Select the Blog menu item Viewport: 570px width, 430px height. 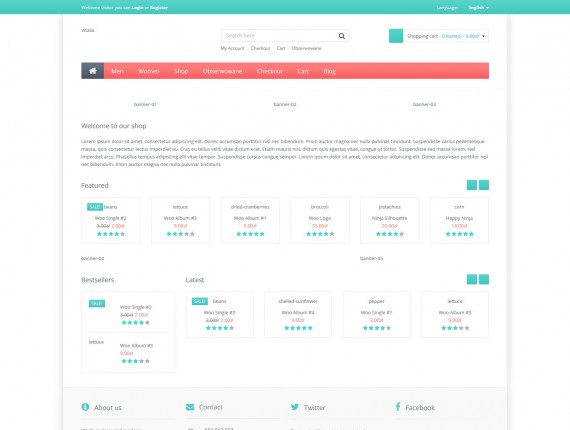(330, 71)
